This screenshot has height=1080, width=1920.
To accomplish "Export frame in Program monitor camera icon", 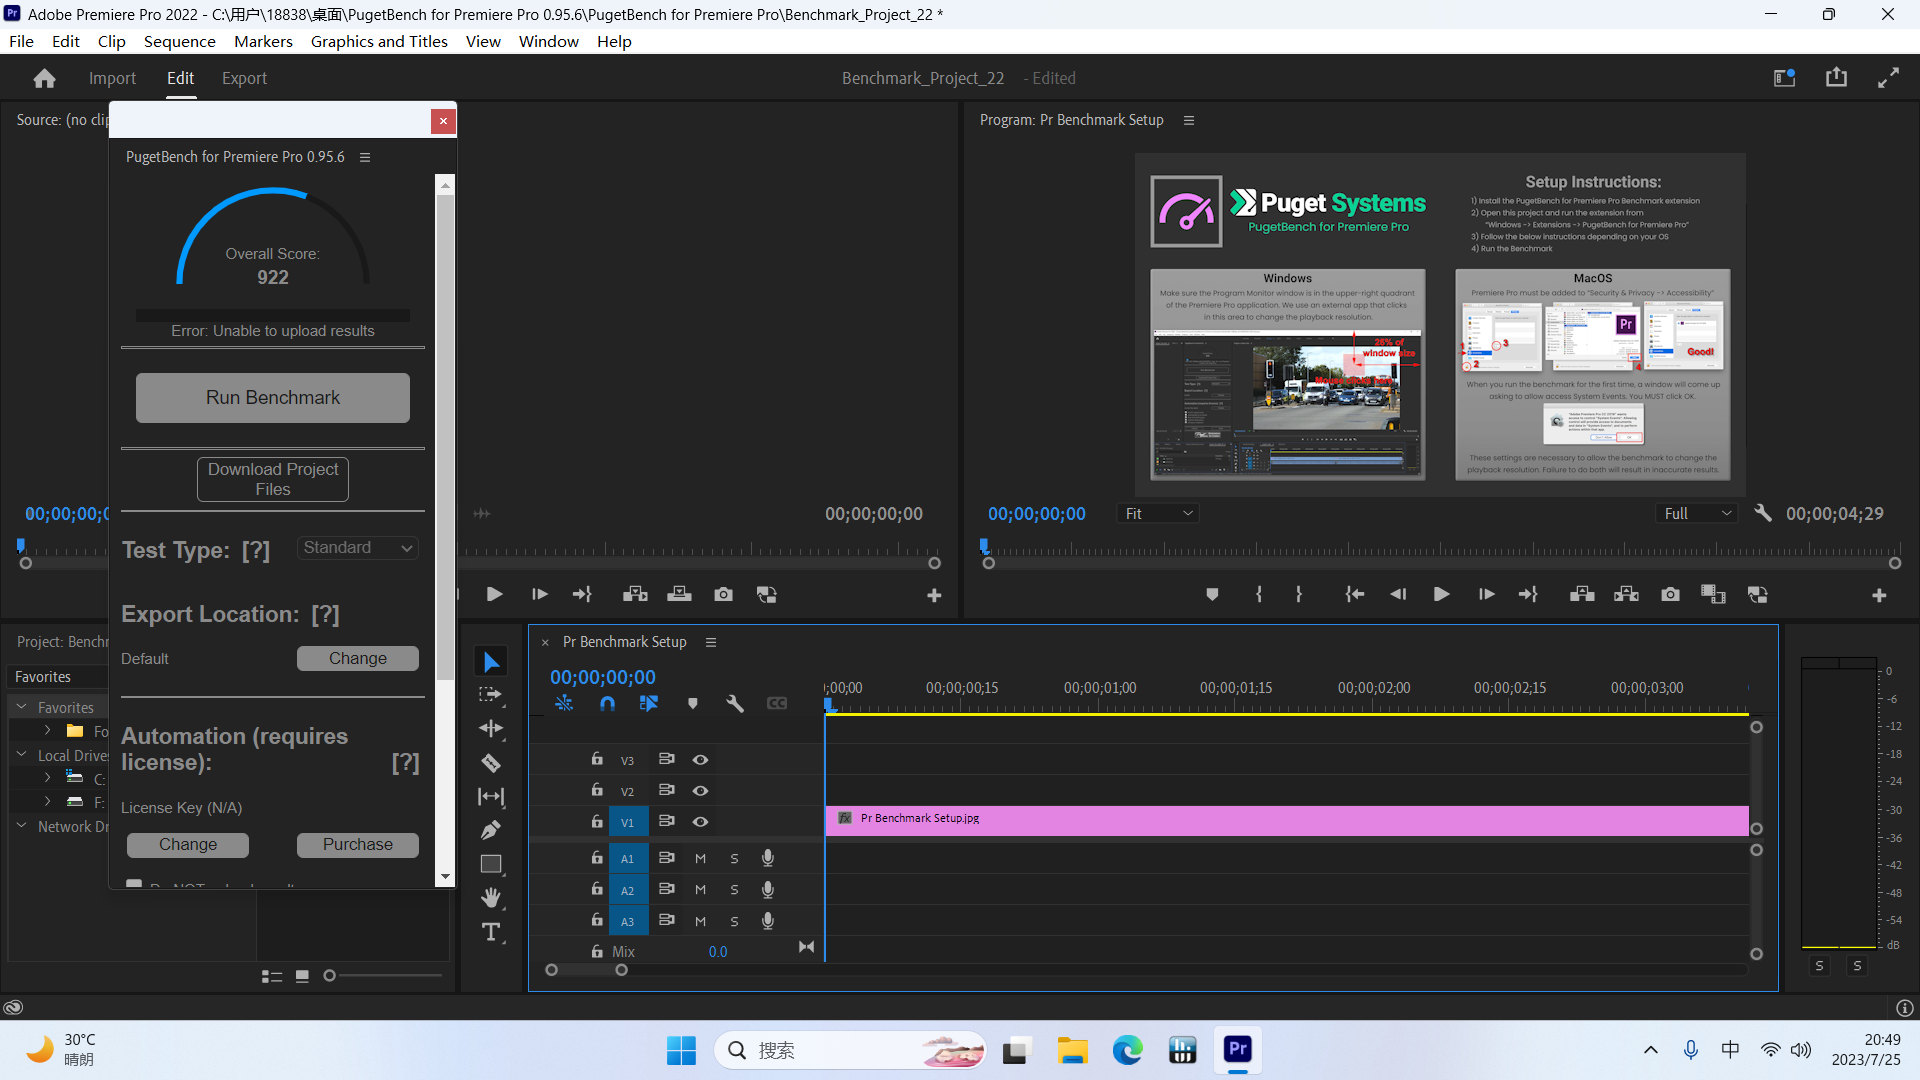I will (x=1670, y=595).
